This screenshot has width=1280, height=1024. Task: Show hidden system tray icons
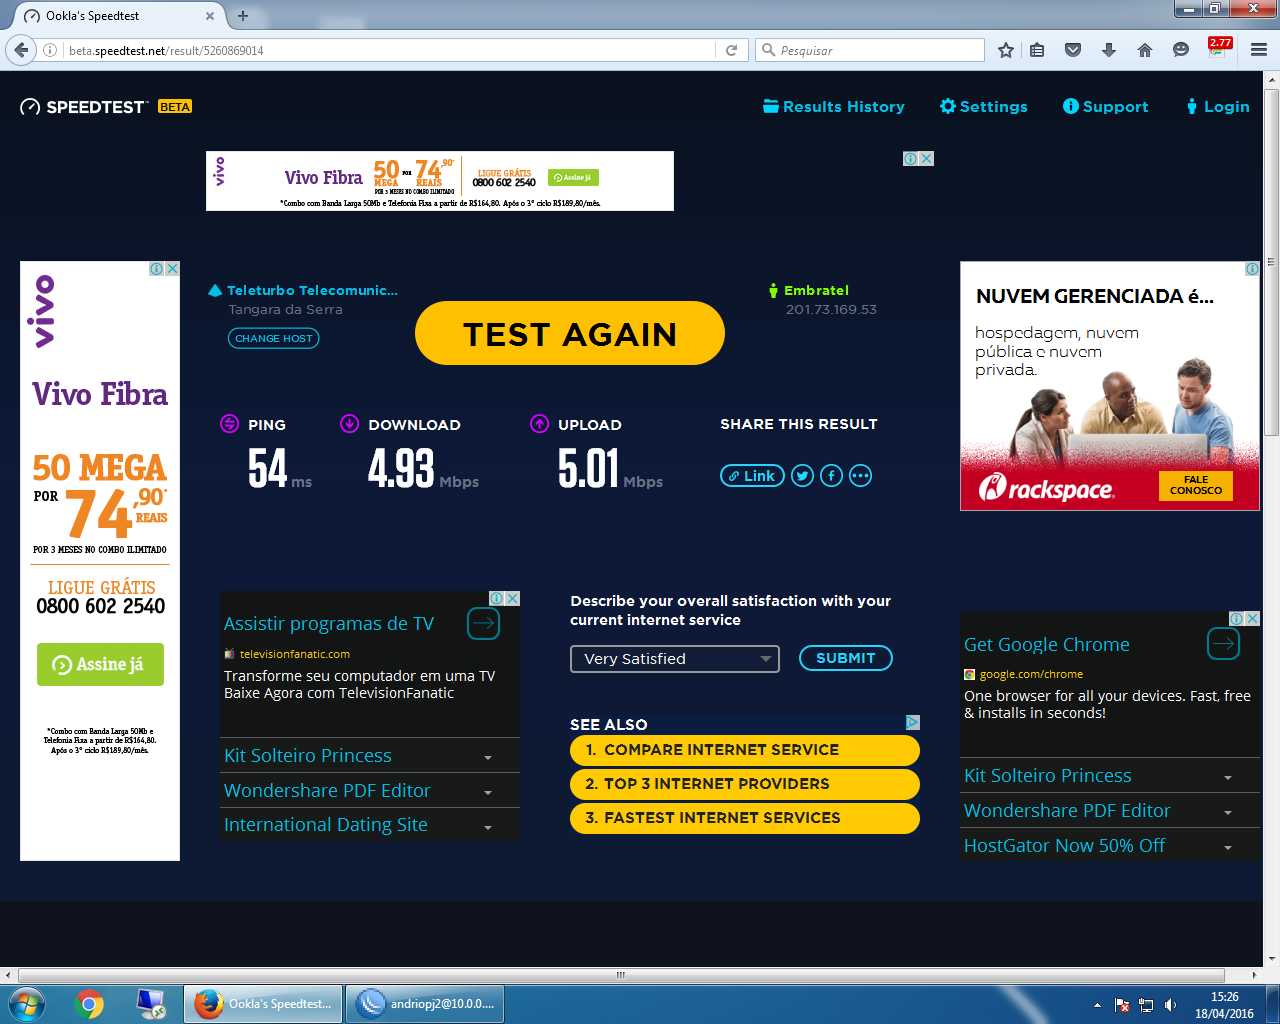click(x=1097, y=1005)
